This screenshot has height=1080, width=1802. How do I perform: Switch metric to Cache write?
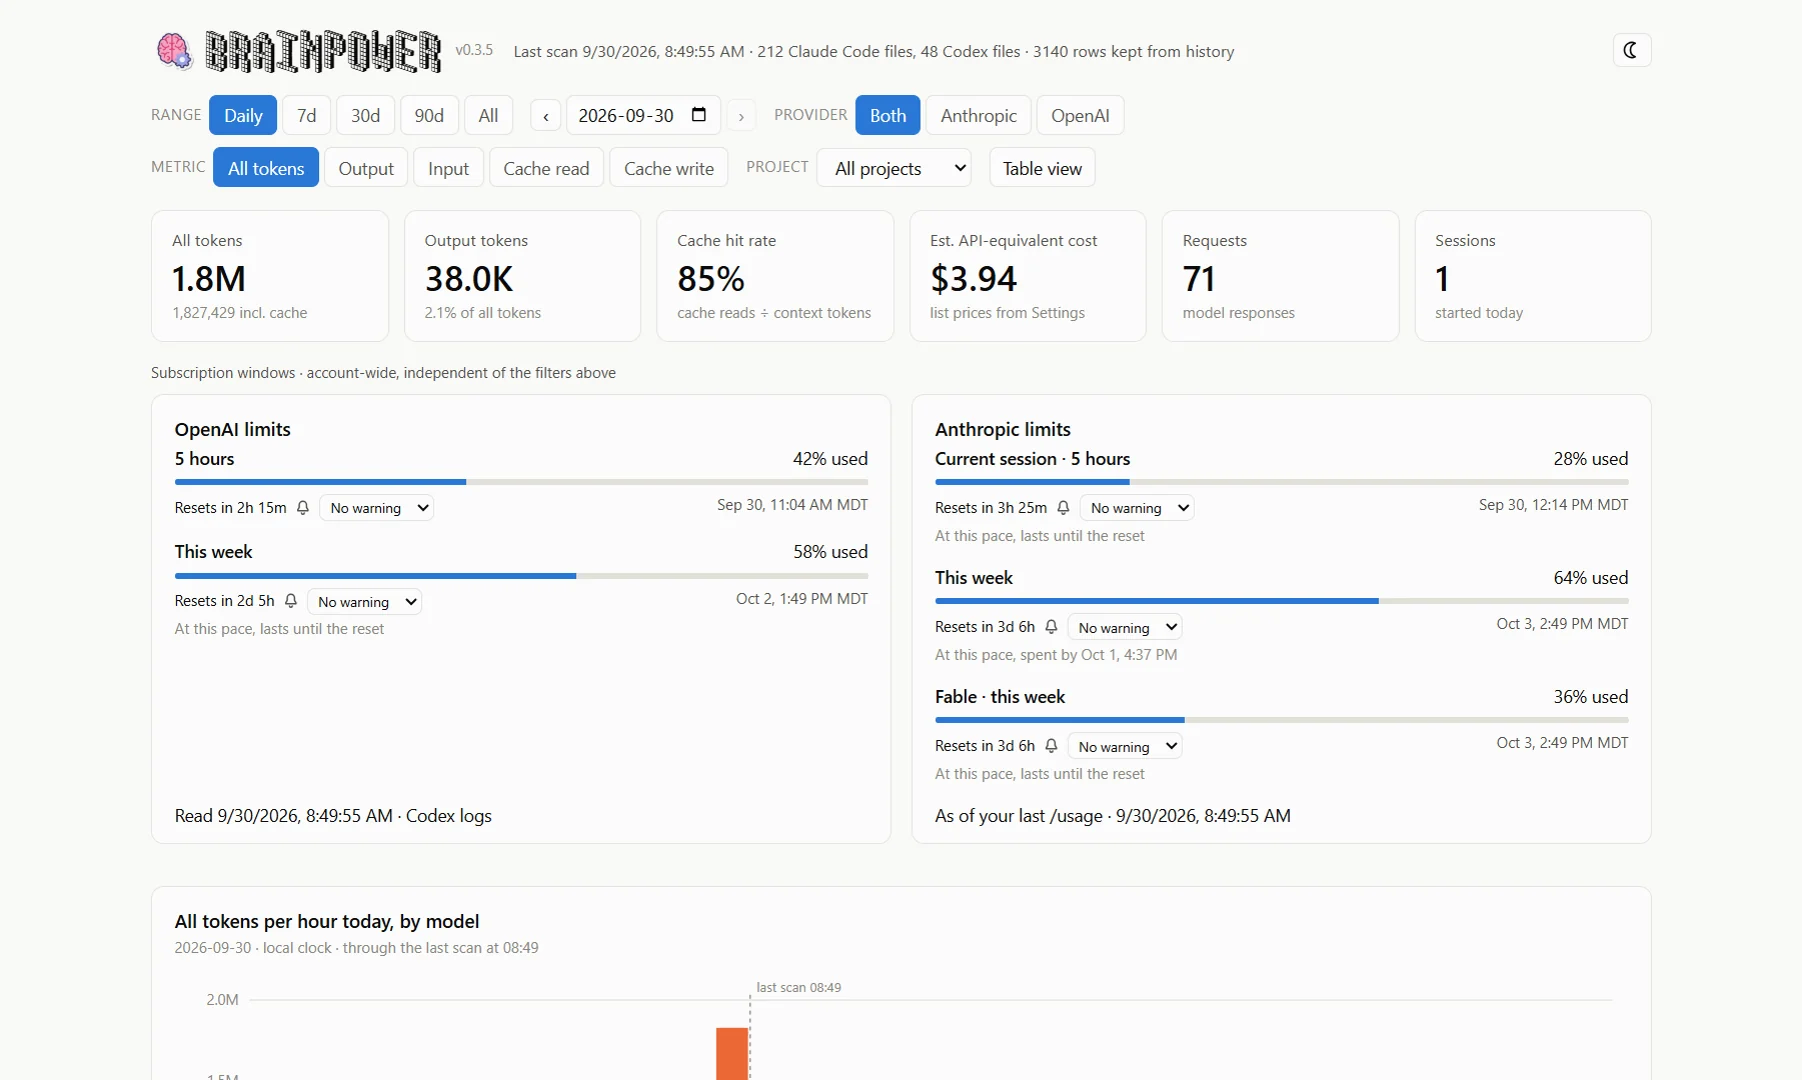(669, 168)
